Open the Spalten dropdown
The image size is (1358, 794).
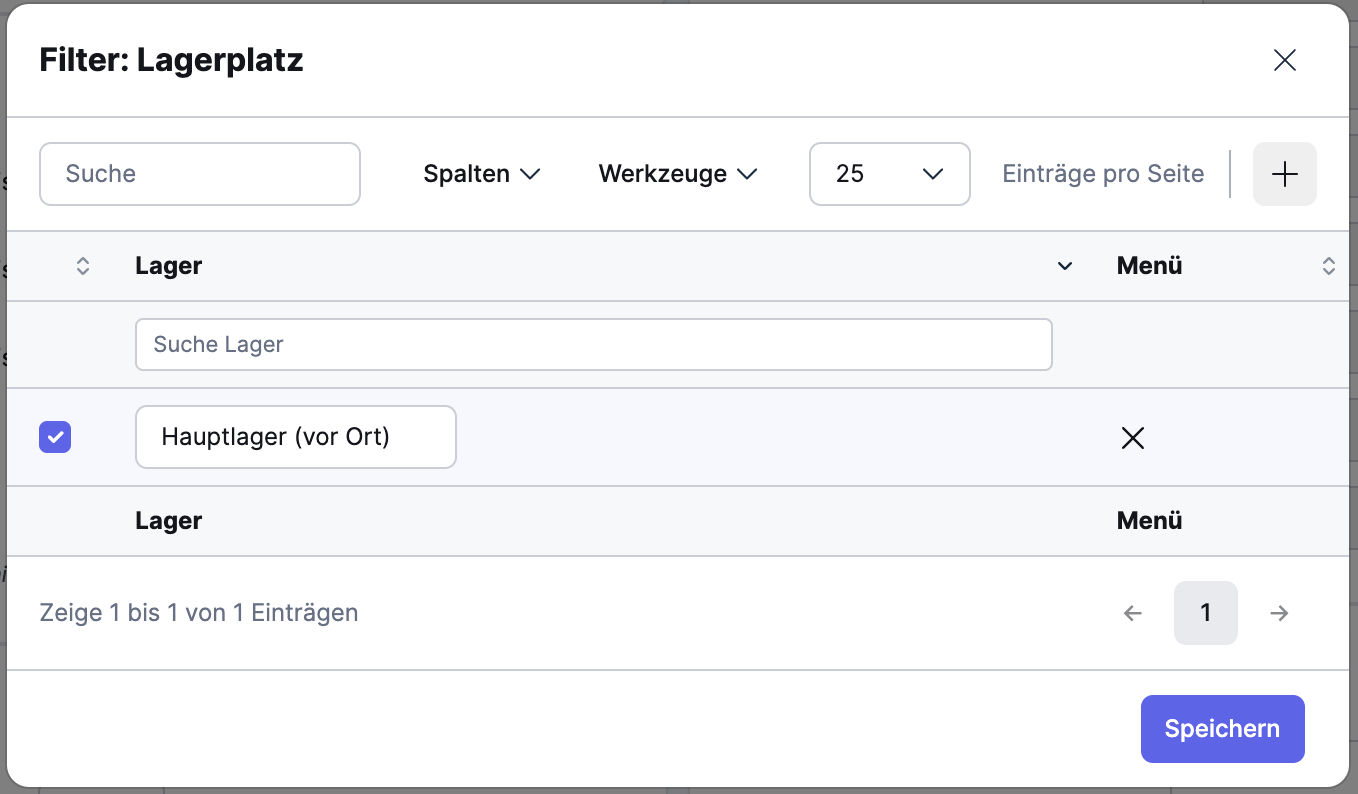click(x=482, y=174)
